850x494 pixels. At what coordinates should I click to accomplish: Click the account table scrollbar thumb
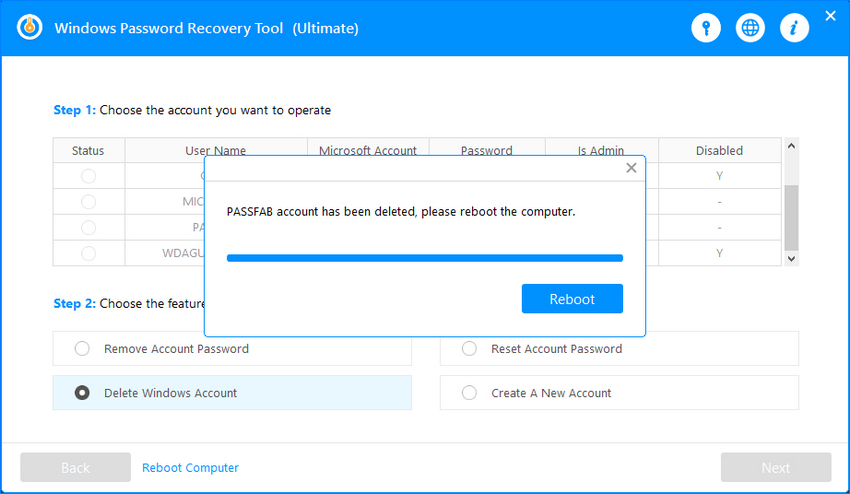pyautogui.click(x=791, y=218)
